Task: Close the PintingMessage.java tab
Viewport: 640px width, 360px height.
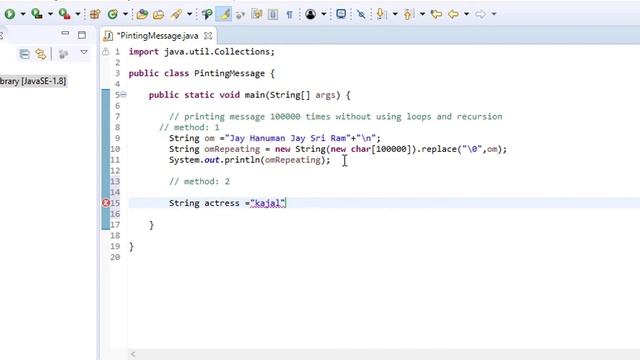Action: [208, 36]
